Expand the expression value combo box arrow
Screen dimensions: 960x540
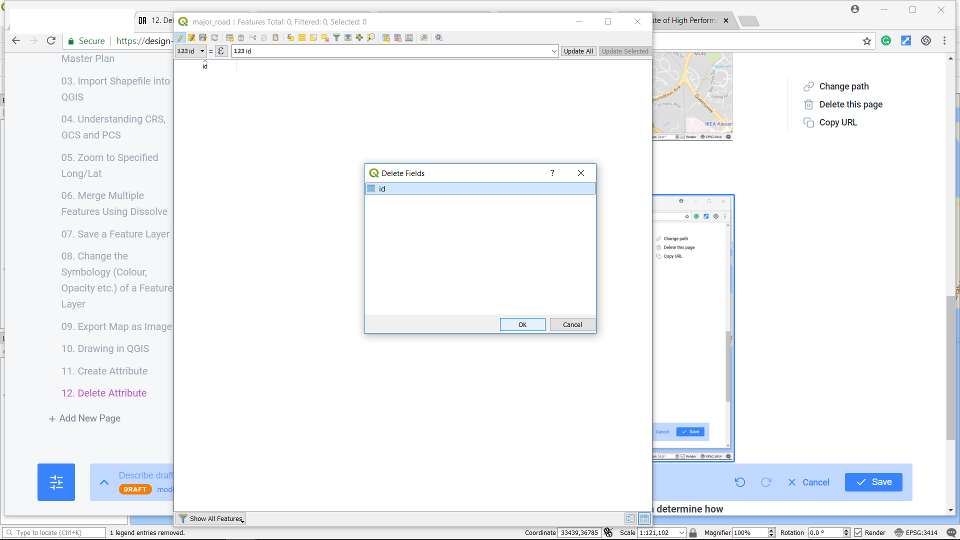(553, 51)
